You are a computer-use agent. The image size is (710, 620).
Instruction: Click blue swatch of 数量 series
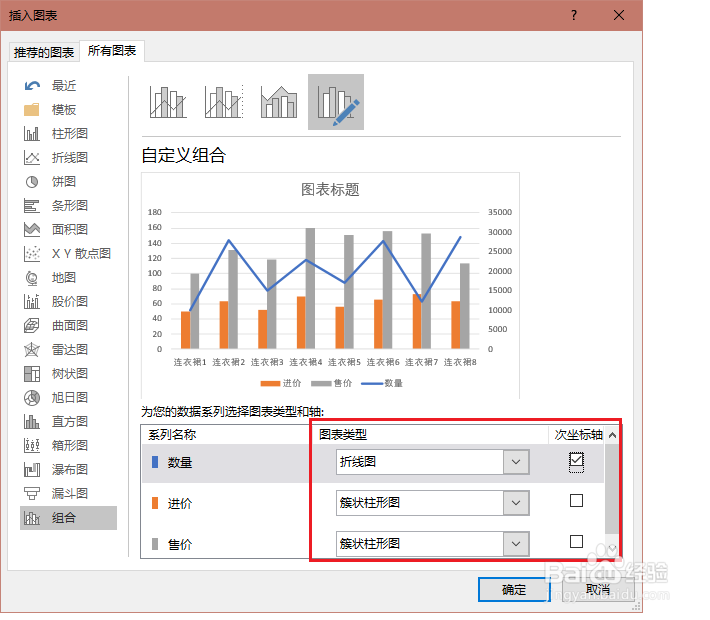click(155, 462)
